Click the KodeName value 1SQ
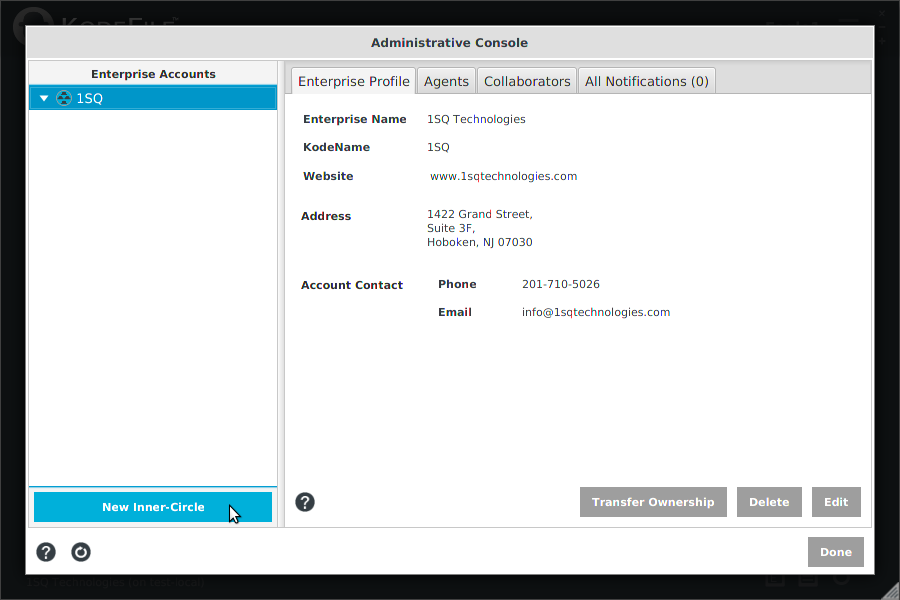900x600 pixels. click(x=438, y=147)
